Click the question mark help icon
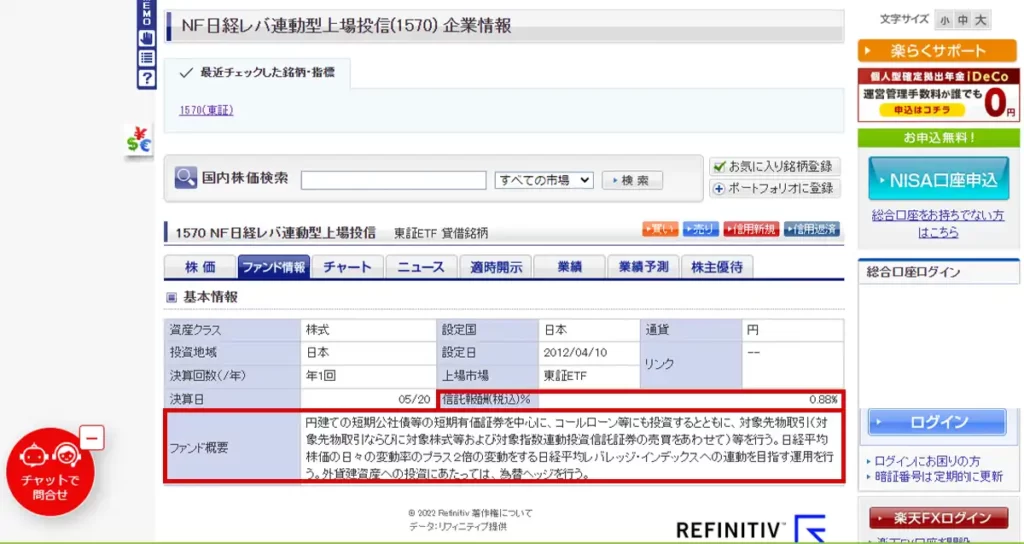Viewport: 1024px width, 544px height. point(146,79)
